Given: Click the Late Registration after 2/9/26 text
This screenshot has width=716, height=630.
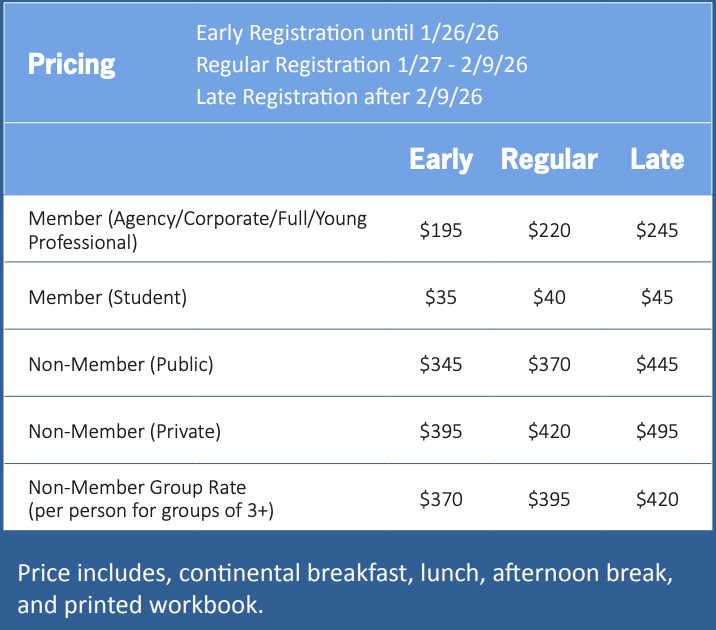Looking at the screenshot, I should coord(339,97).
